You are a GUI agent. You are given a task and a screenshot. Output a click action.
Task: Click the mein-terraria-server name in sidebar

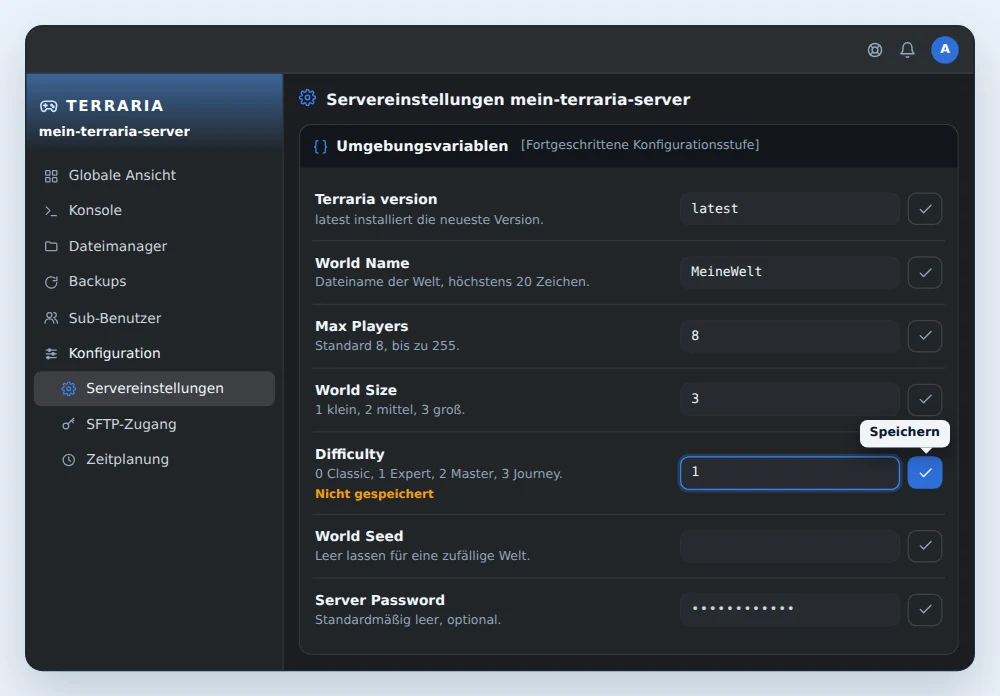click(114, 131)
